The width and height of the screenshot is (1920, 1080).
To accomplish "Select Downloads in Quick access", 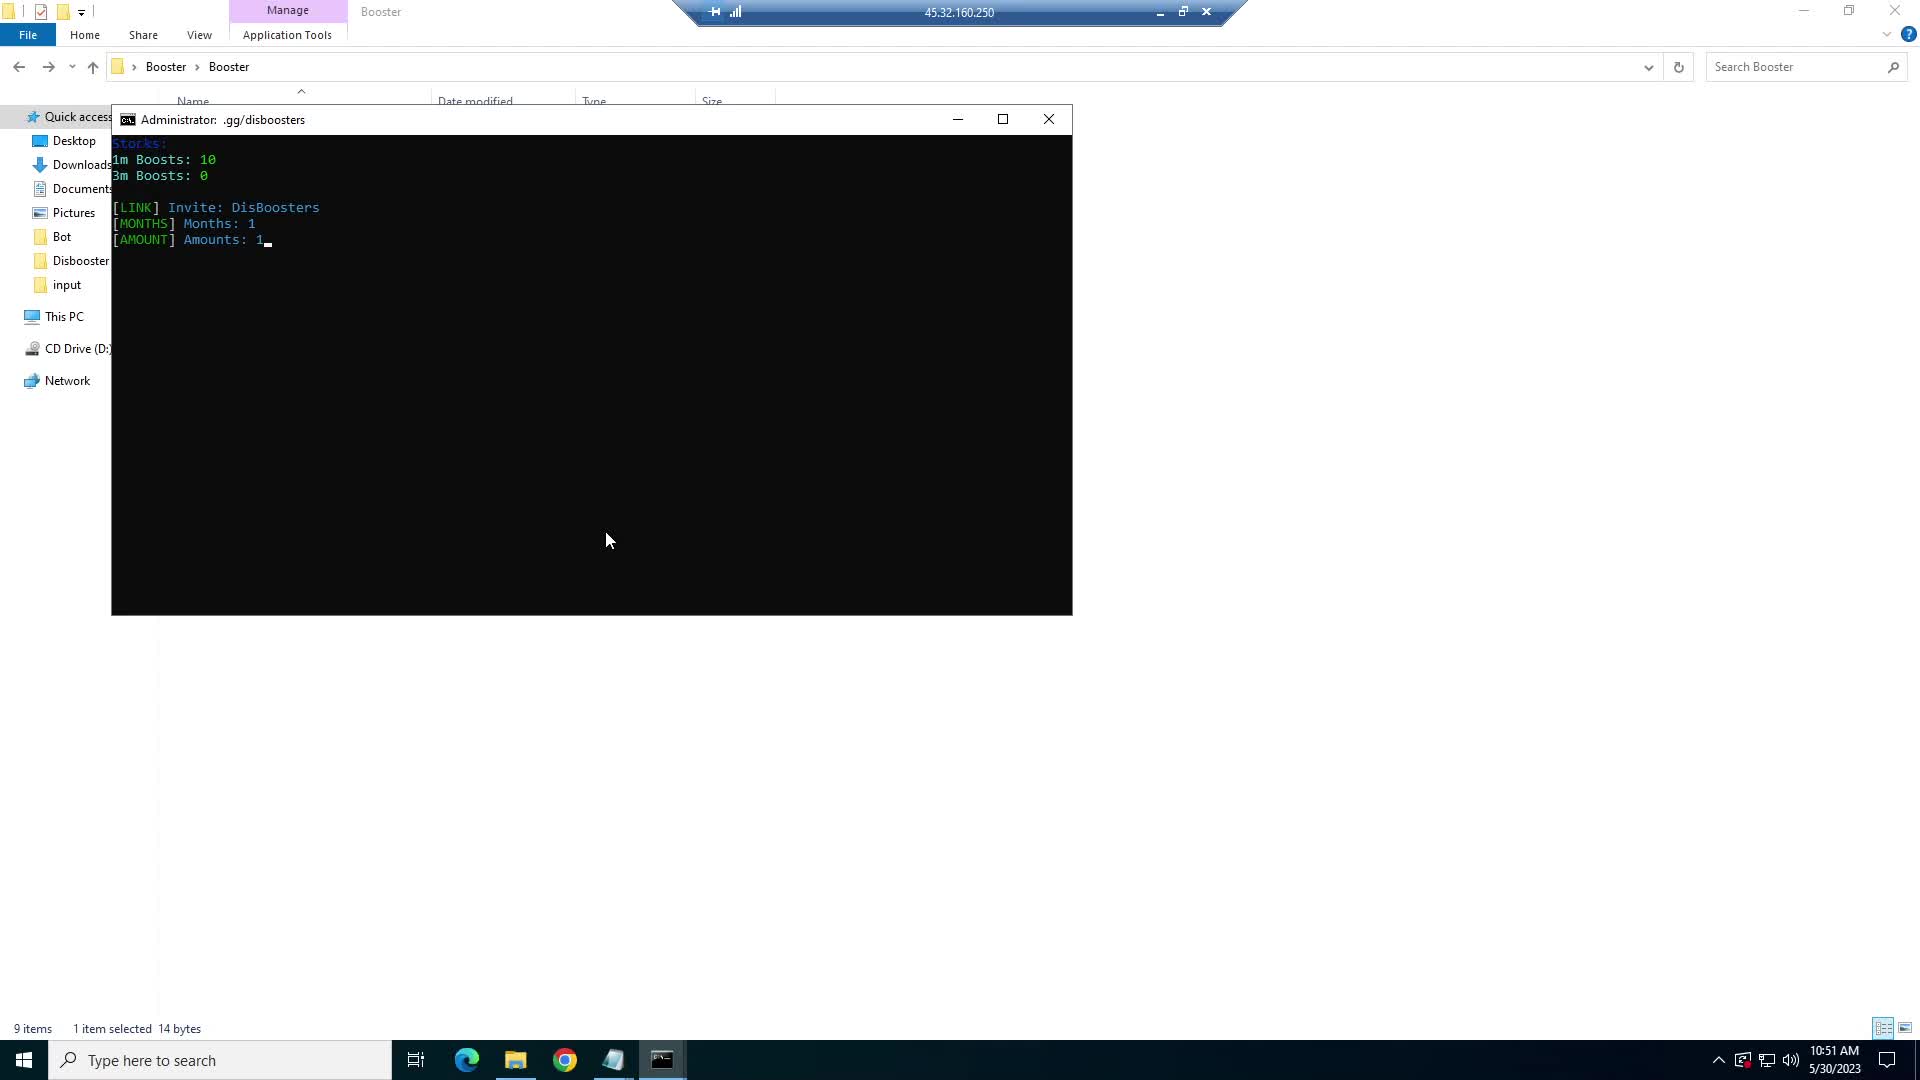I will coord(81,165).
